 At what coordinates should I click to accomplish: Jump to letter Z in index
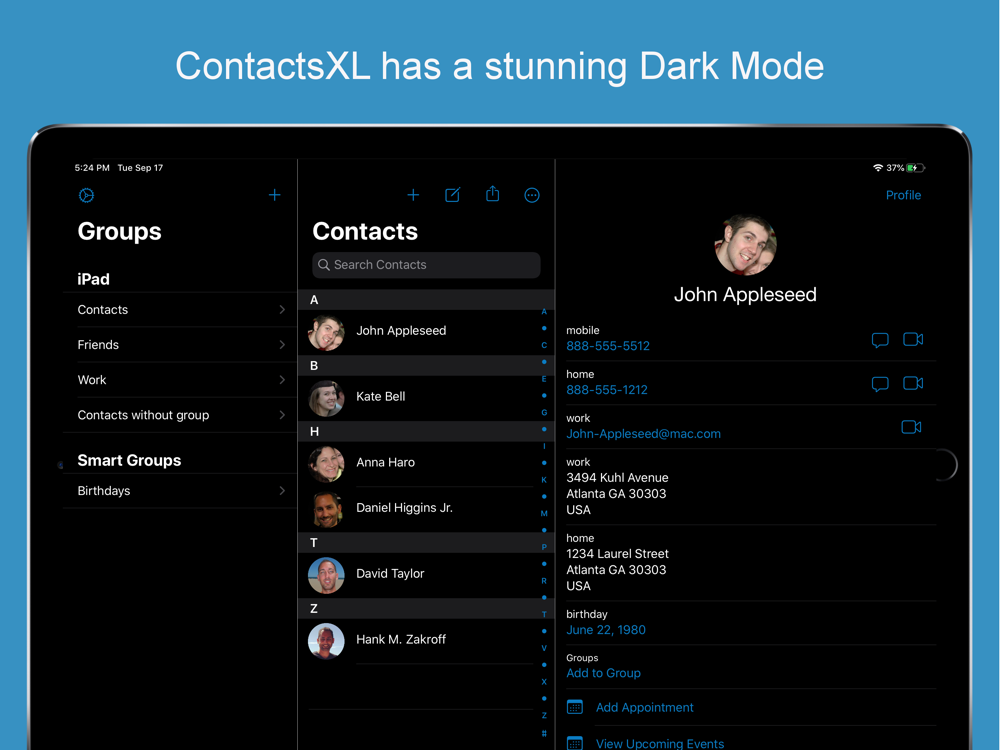coord(544,716)
